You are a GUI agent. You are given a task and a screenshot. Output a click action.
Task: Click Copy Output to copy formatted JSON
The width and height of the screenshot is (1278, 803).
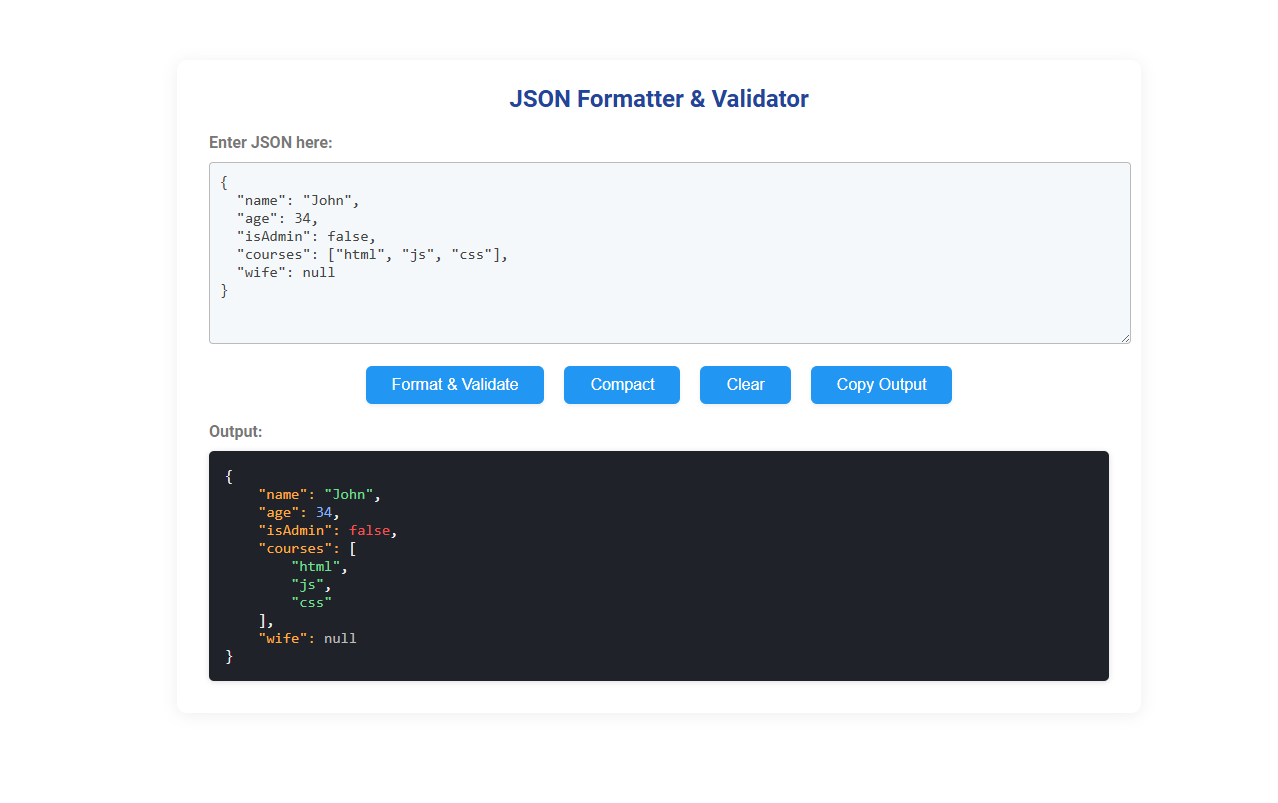tap(880, 385)
